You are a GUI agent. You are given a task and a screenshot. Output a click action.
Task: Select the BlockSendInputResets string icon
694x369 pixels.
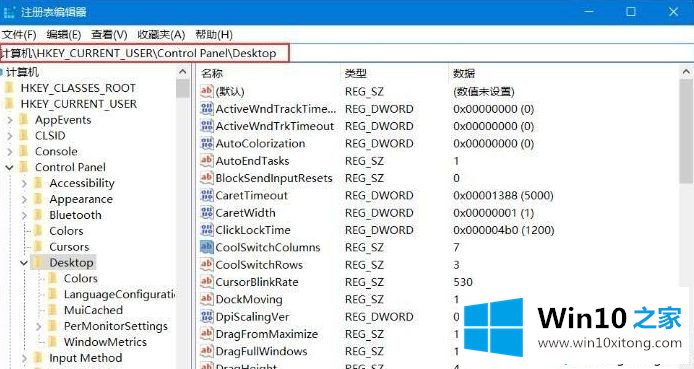pos(206,178)
